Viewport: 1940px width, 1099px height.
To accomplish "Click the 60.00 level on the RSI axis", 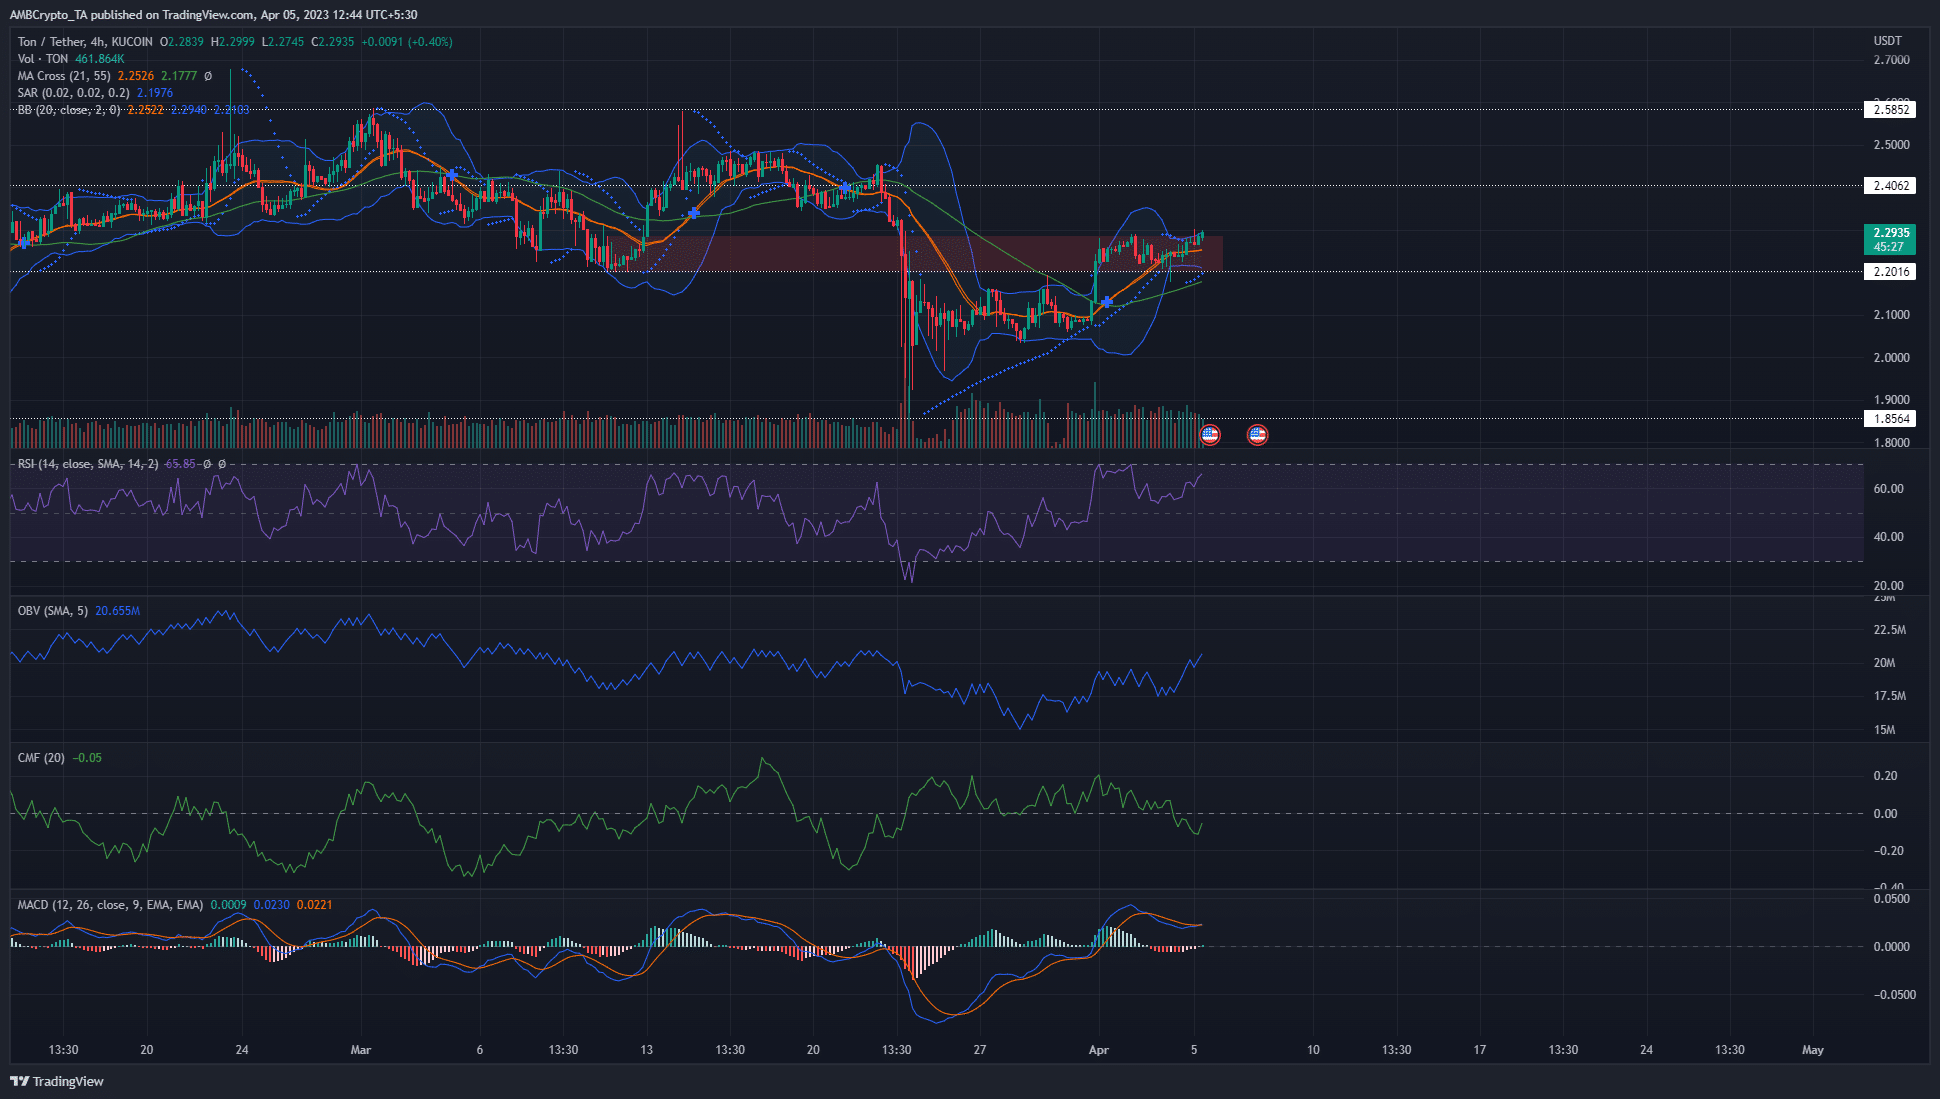I will (1888, 489).
